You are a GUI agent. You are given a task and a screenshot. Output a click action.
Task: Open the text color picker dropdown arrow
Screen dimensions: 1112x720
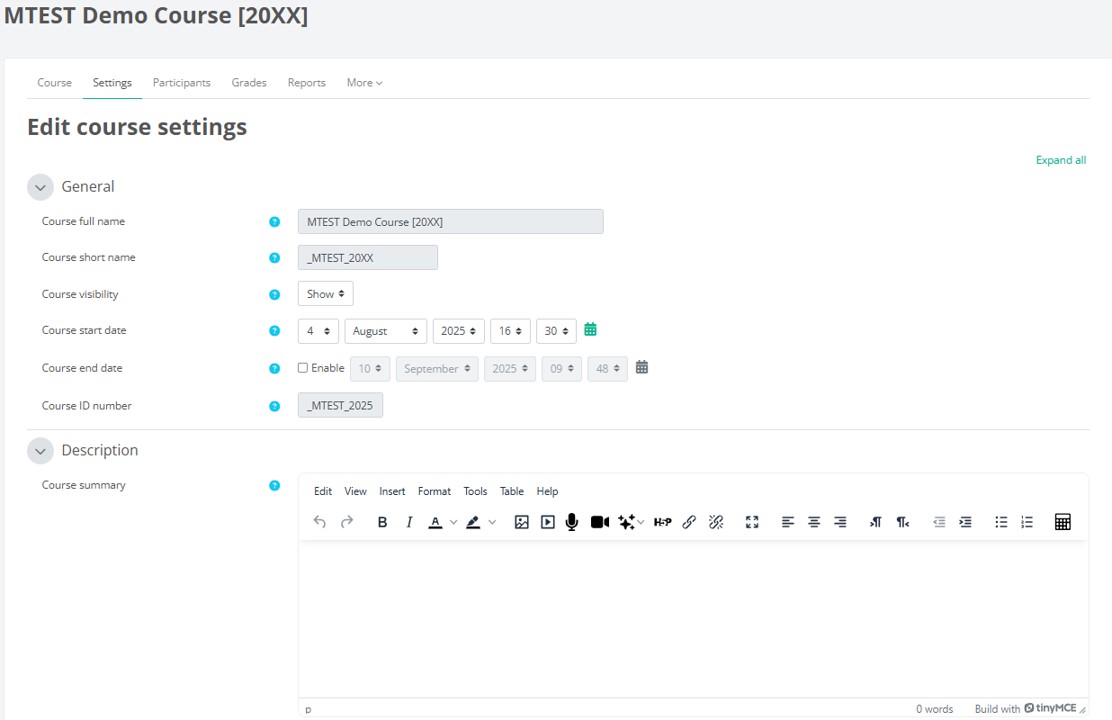point(453,522)
